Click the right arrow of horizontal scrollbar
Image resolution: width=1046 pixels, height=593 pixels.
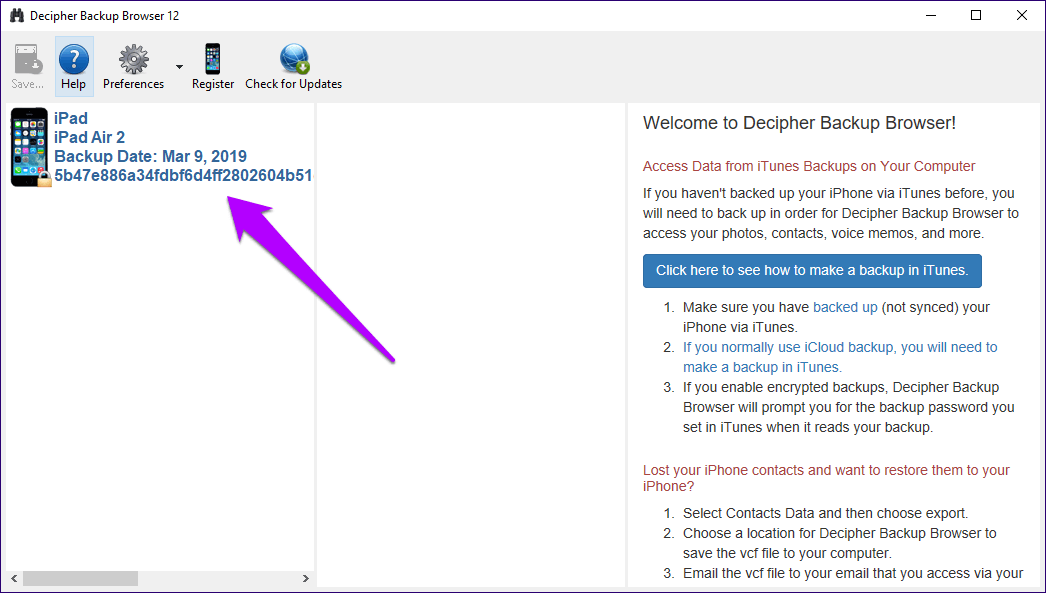click(x=306, y=578)
